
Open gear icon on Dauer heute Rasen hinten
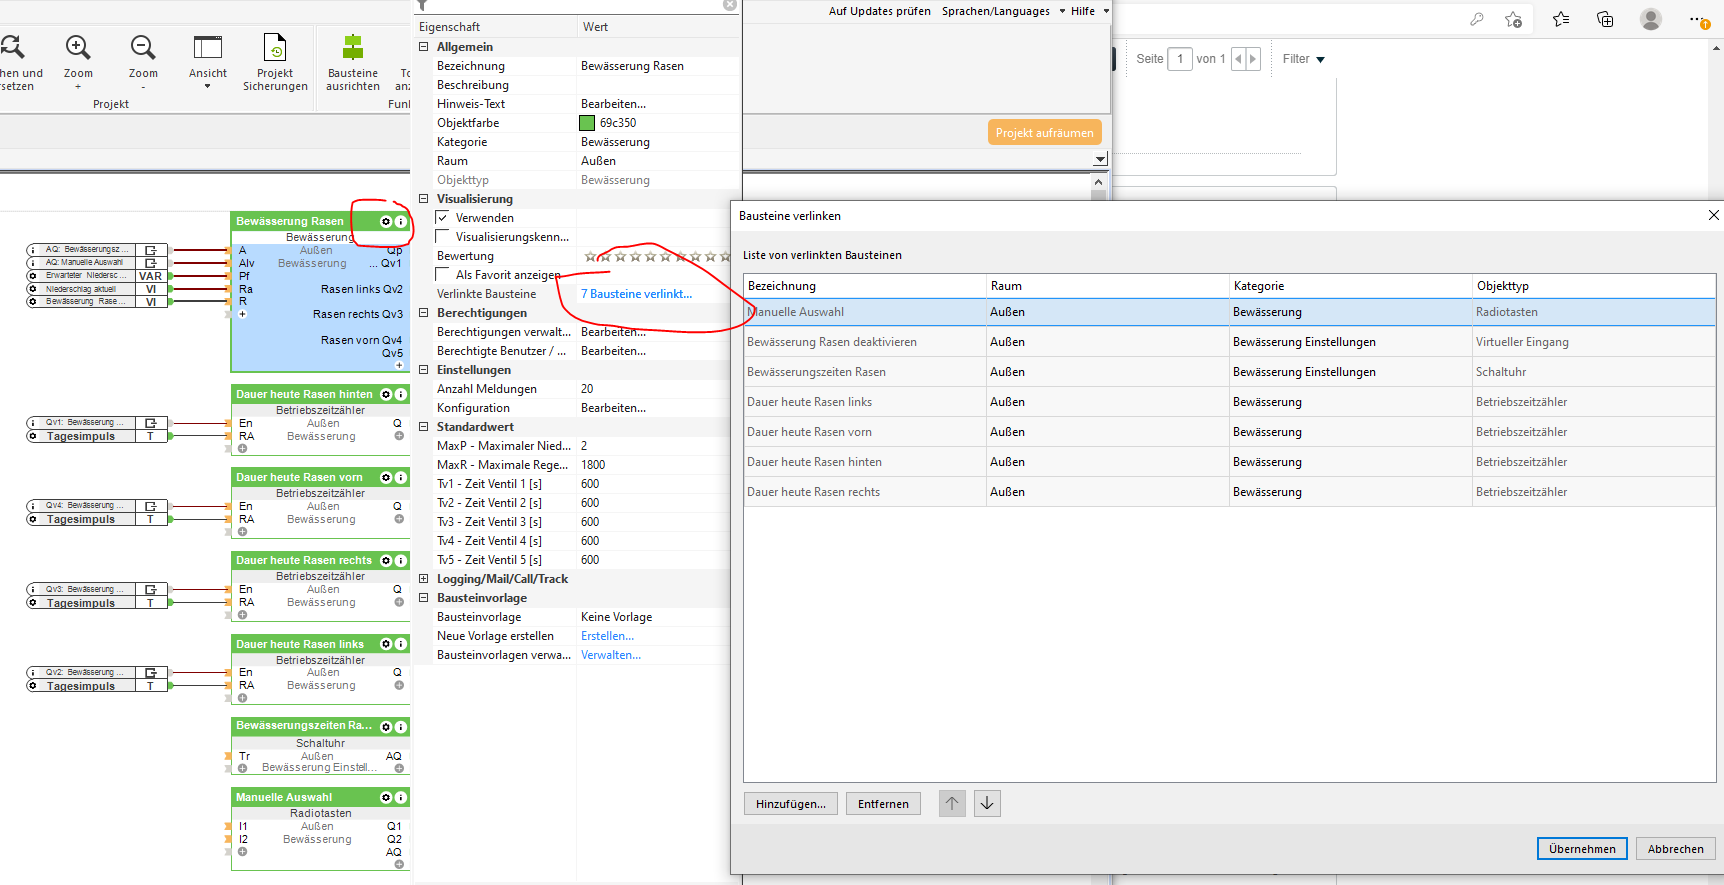(x=386, y=395)
